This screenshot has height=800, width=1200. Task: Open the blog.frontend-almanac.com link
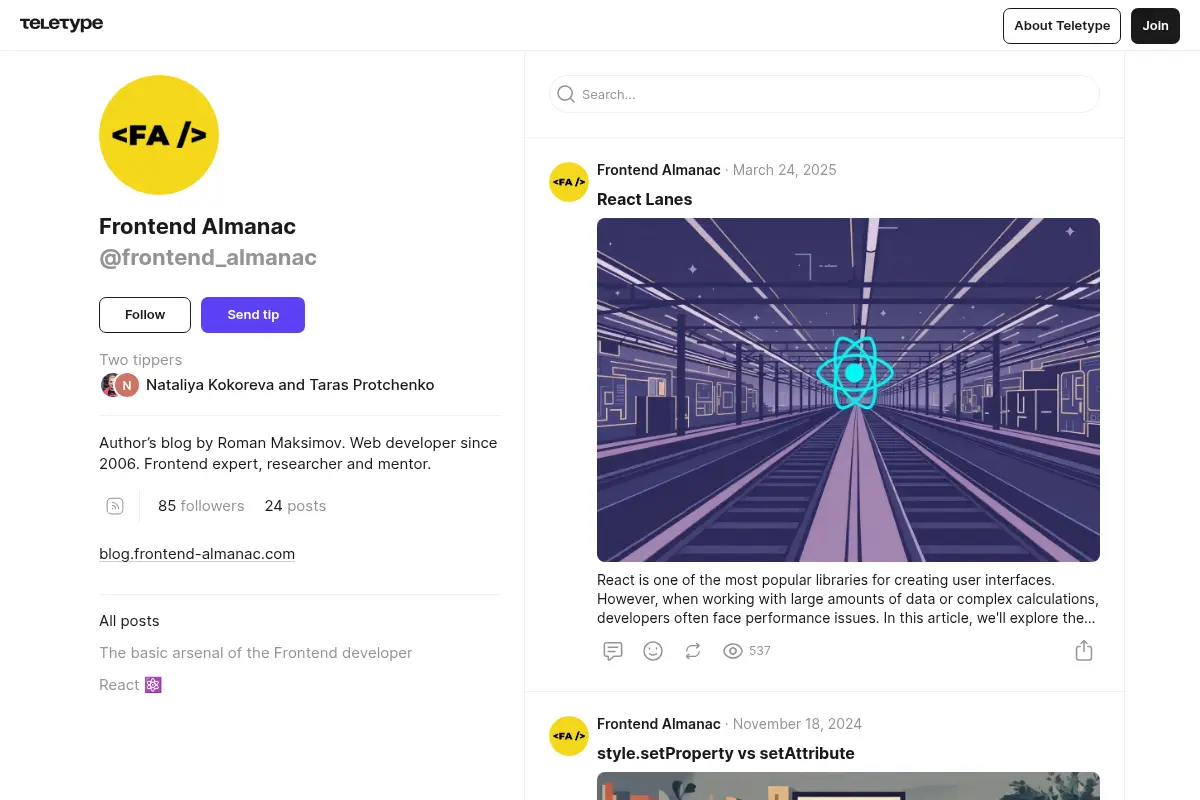[x=197, y=554]
